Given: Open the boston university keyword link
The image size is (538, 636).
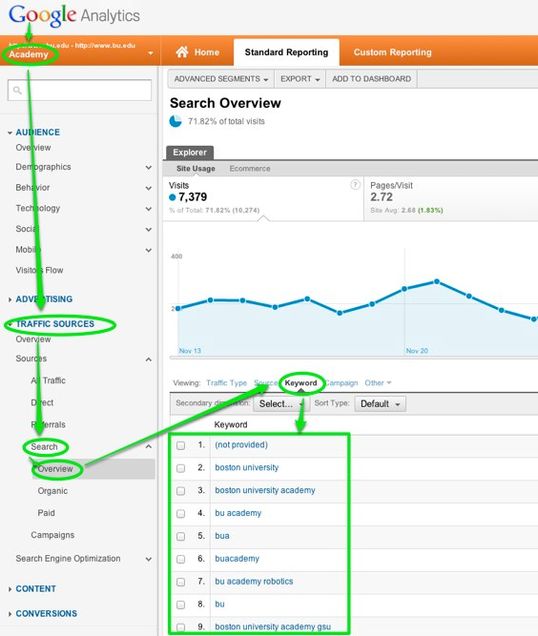Looking at the screenshot, I should click(247, 467).
